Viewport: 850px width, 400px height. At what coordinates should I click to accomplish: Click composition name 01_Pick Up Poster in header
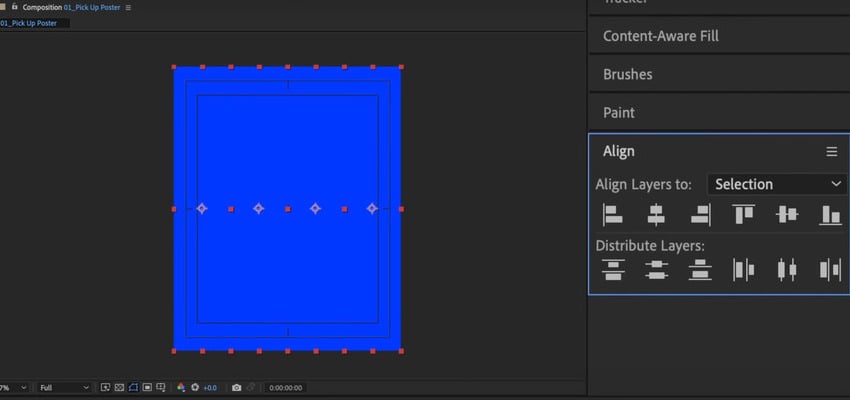(x=92, y=8)
